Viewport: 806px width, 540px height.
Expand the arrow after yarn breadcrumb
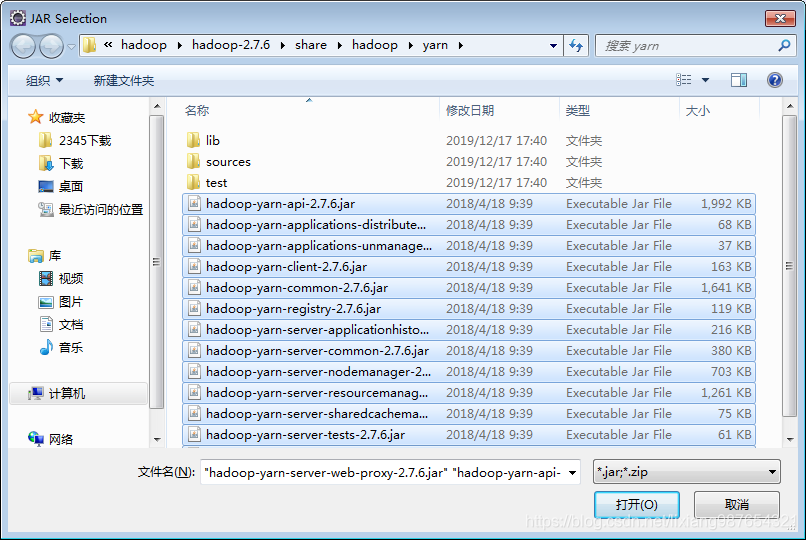coord(460,46)
